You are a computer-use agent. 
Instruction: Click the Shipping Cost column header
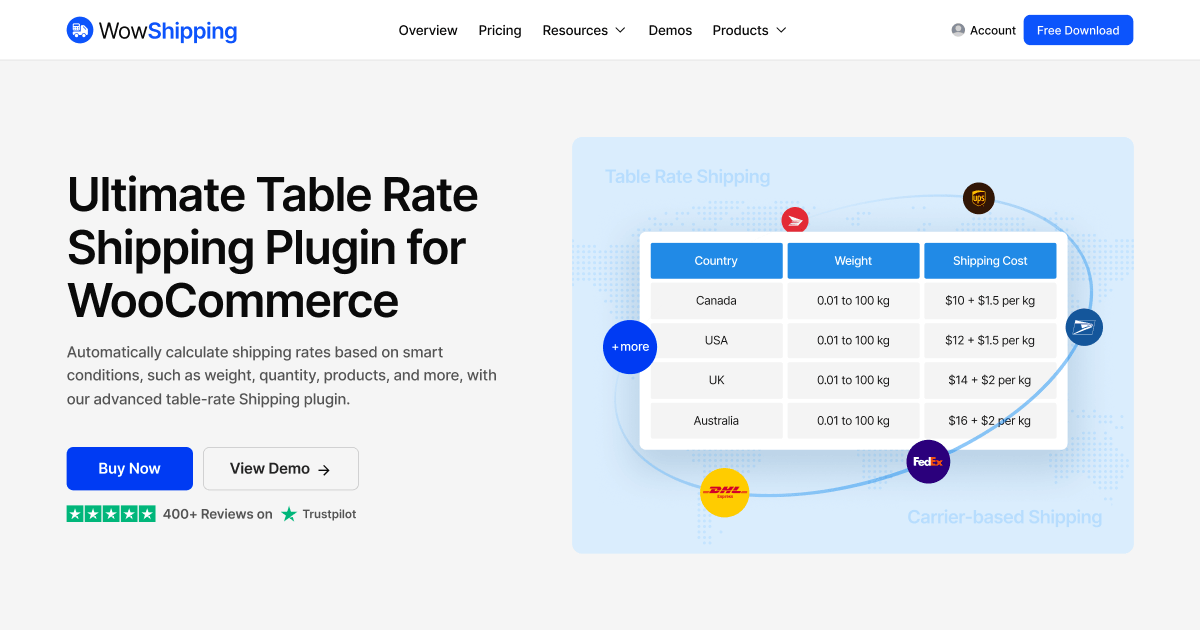coord(990,260)
